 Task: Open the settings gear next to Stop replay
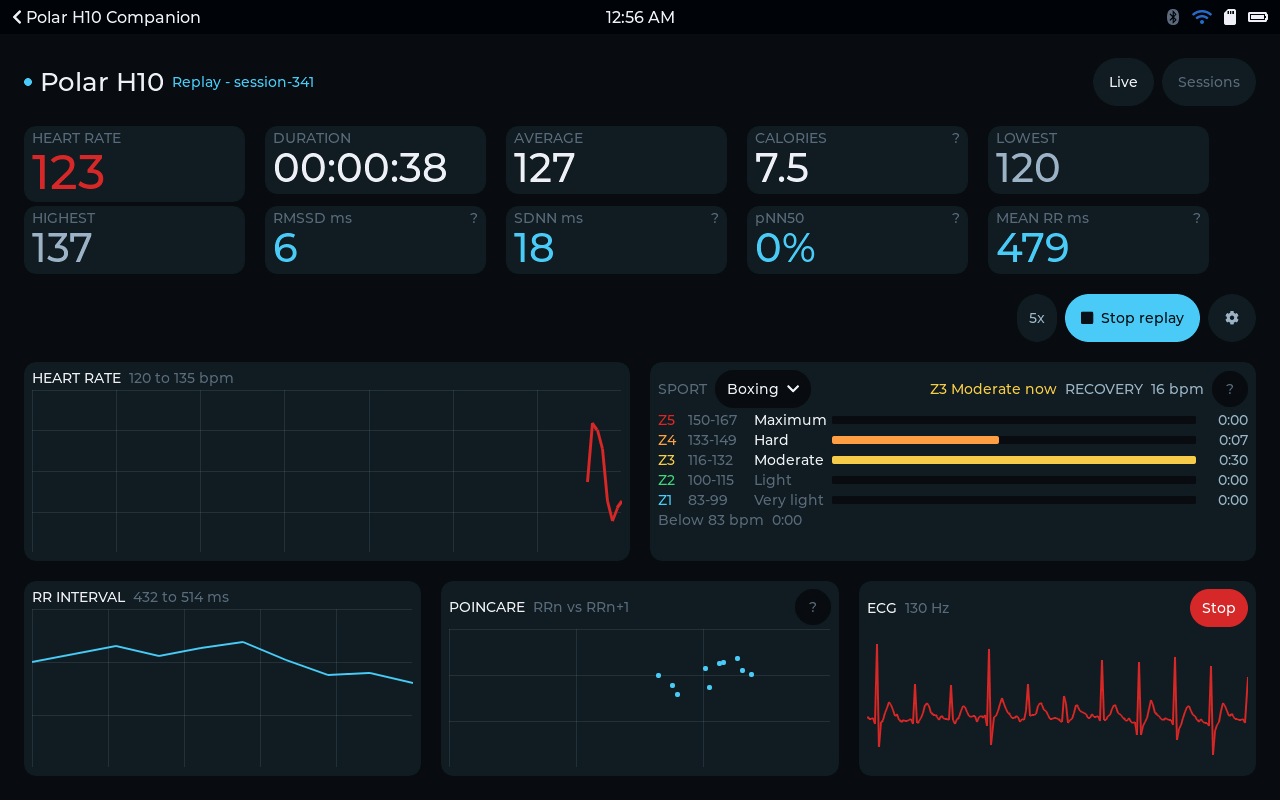click(1232, 318)
